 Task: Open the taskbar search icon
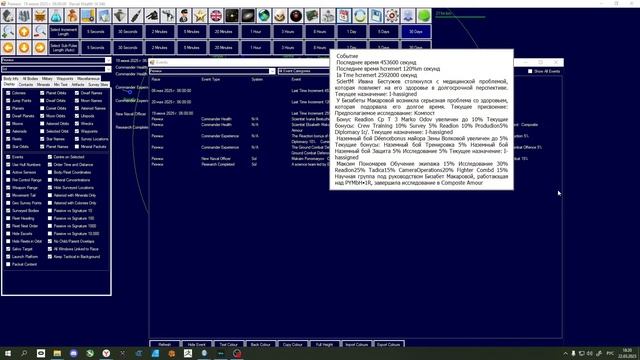(24, 353)
